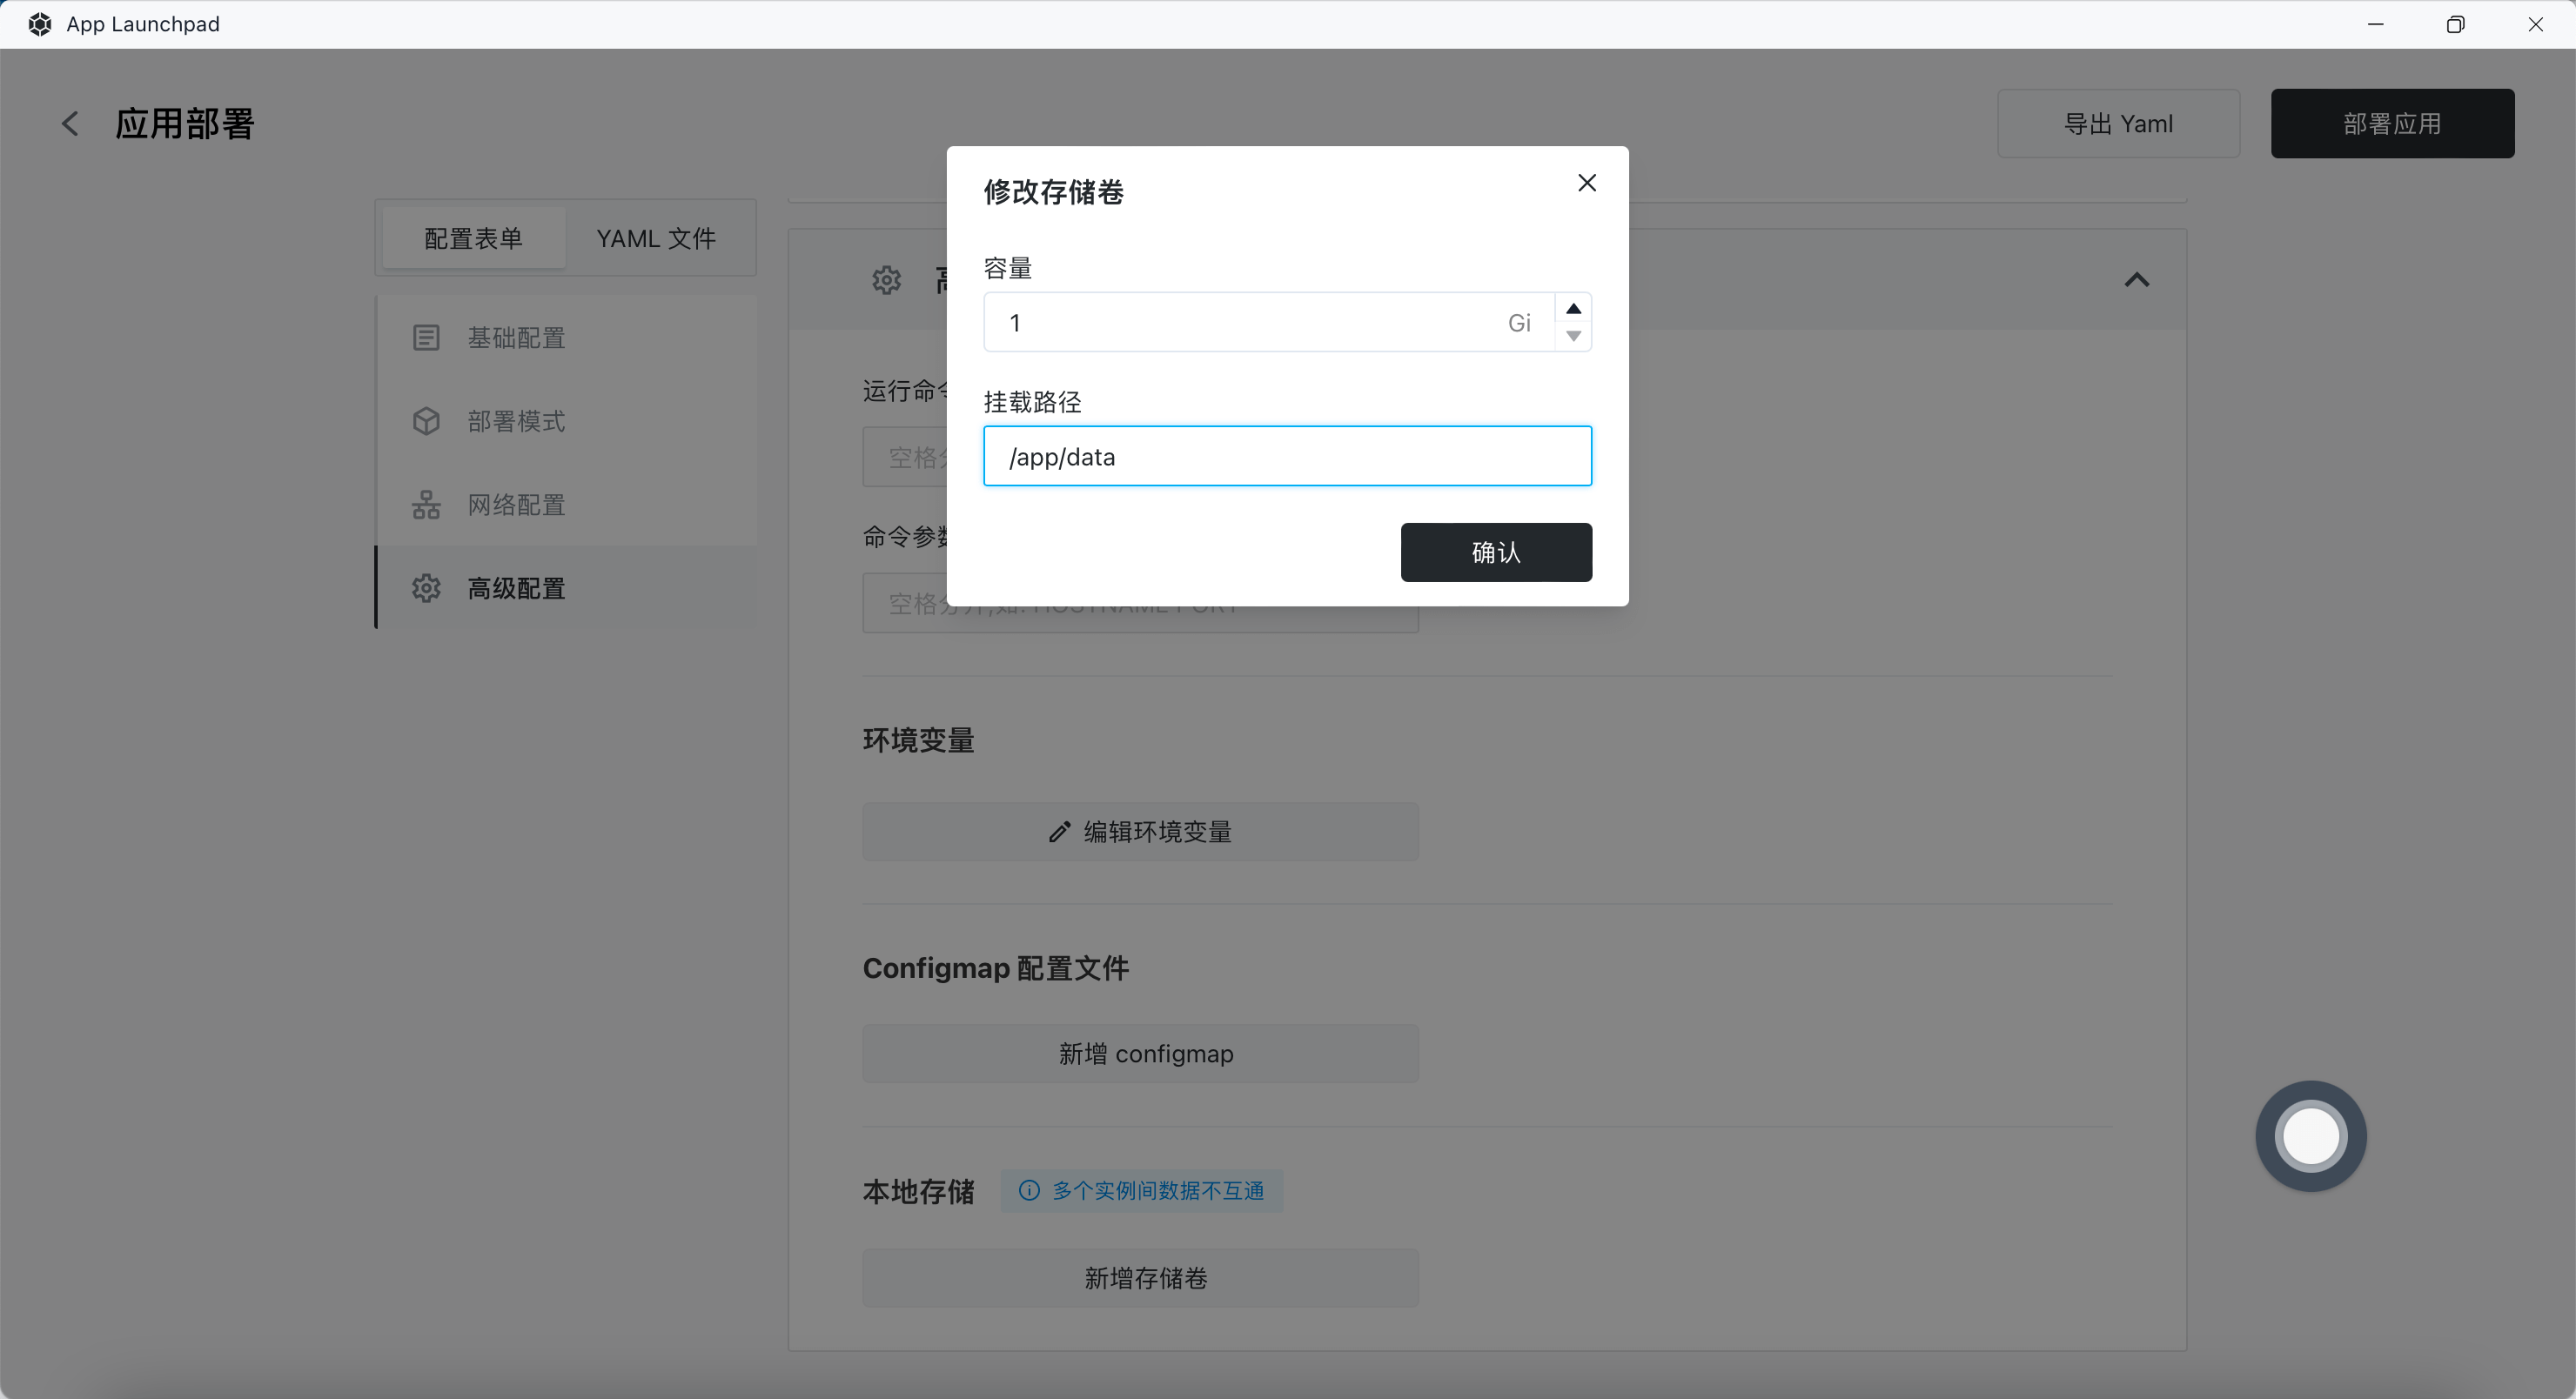Click the pencil icon in 编辑环境变量

(1059, 832)
